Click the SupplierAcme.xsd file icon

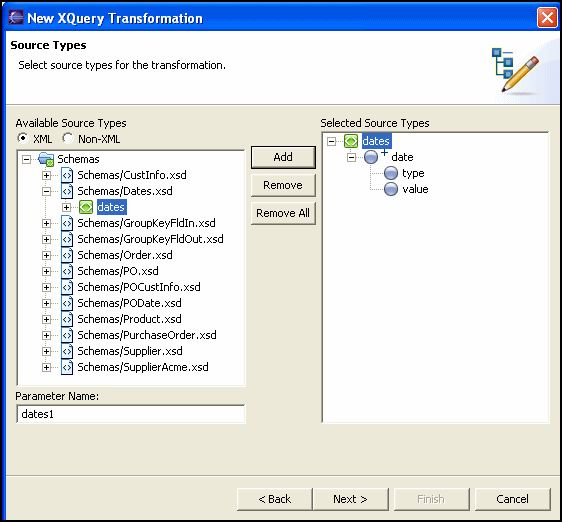coord(67,367)
